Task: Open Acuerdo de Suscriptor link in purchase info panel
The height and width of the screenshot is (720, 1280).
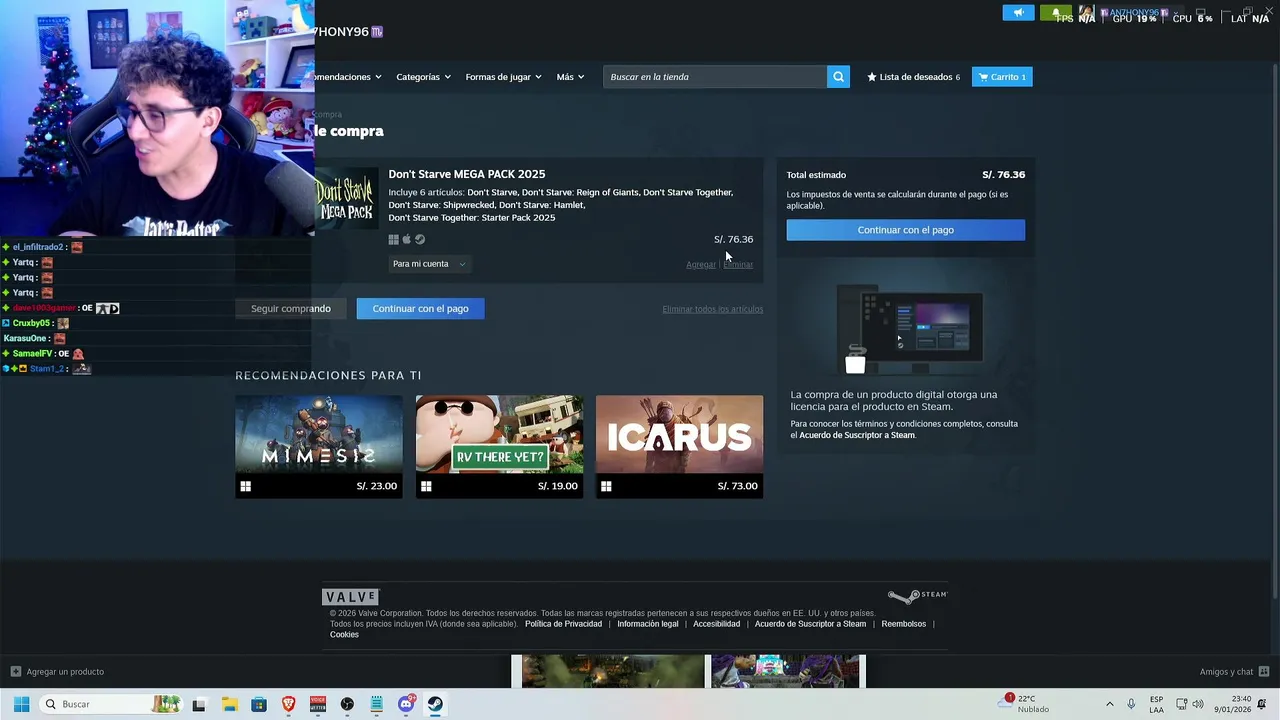Action: (857, 435)
